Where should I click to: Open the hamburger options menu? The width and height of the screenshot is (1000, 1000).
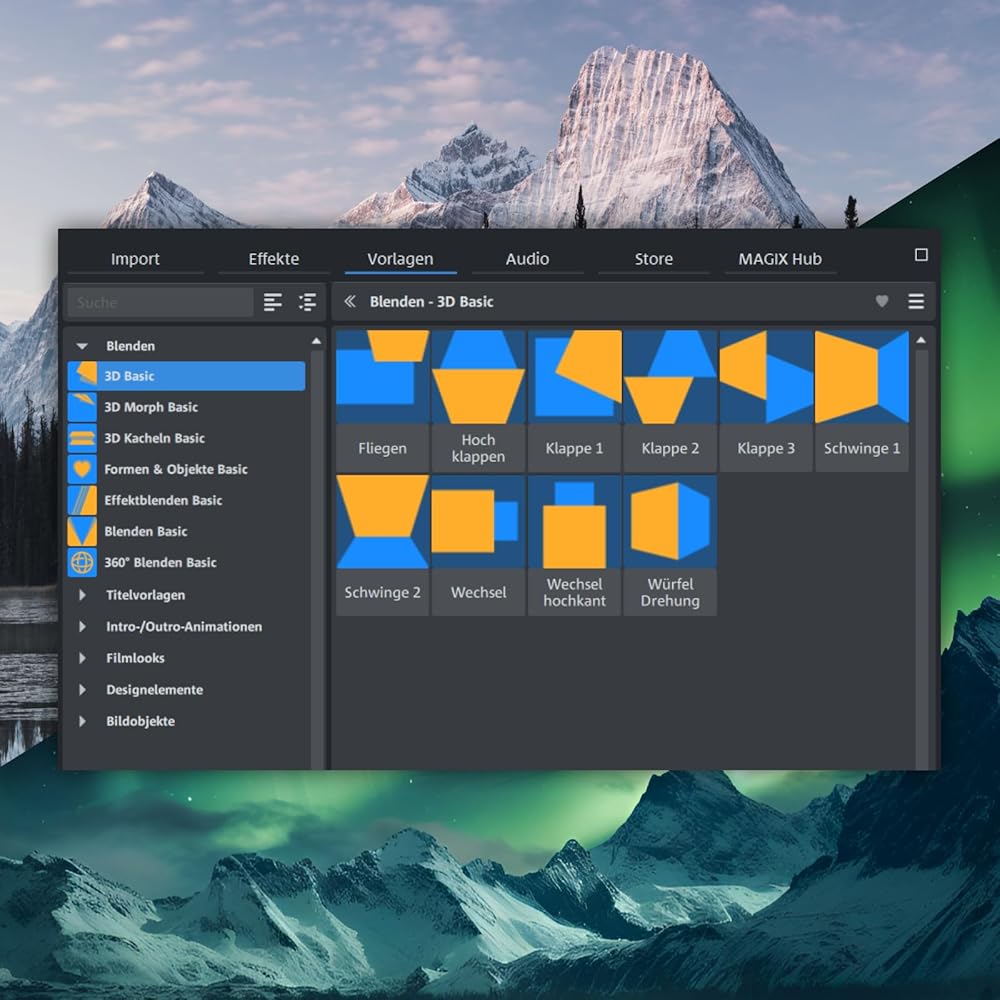(x=916, y=301)
